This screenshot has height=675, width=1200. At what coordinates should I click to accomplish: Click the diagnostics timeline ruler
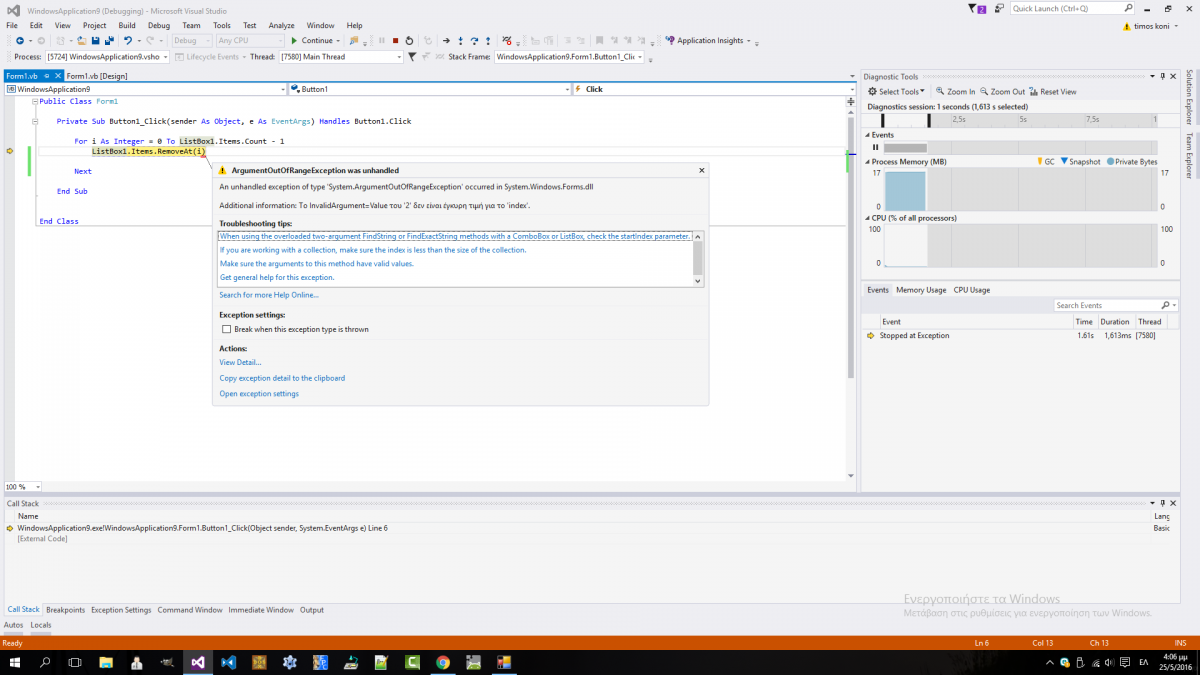pos(1012,120)
